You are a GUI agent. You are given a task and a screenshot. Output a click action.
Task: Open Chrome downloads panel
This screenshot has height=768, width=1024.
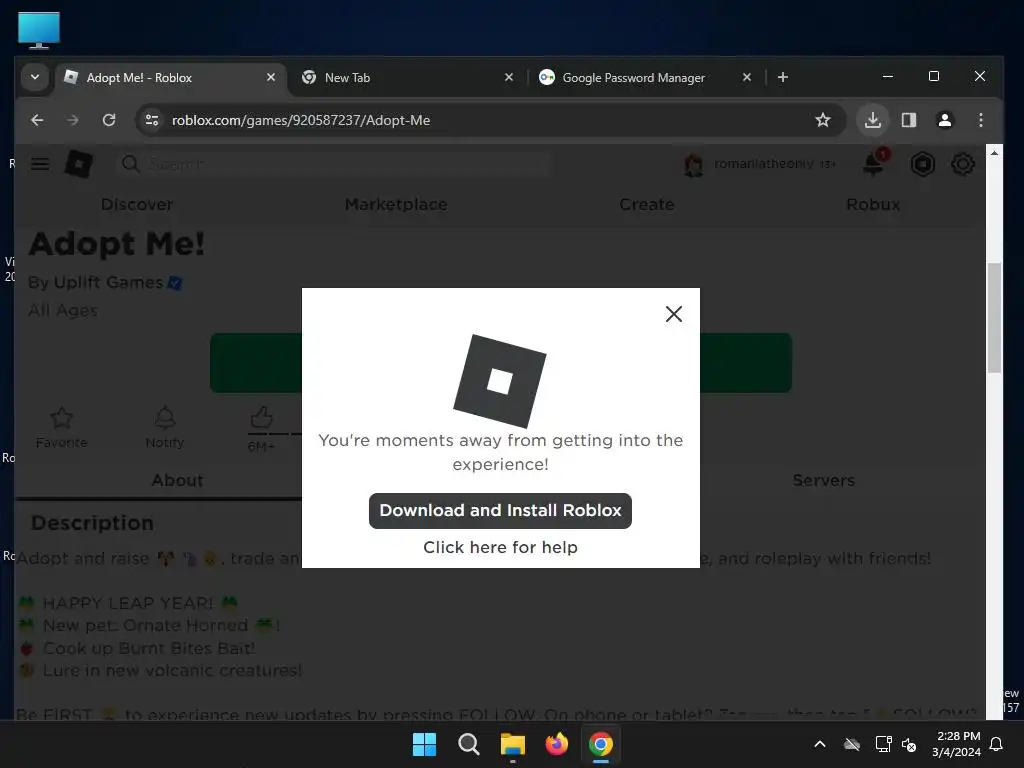point(872,120)
